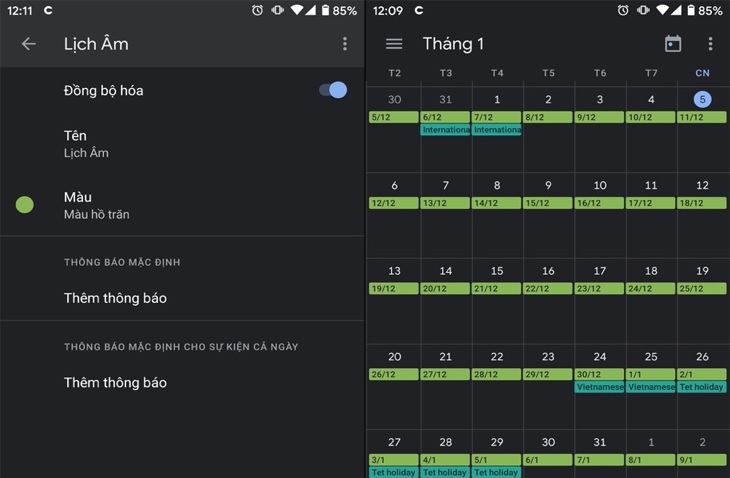Open the 'Vietnamese' event on the 24th

pyautogui.click(x=600, y=387)
